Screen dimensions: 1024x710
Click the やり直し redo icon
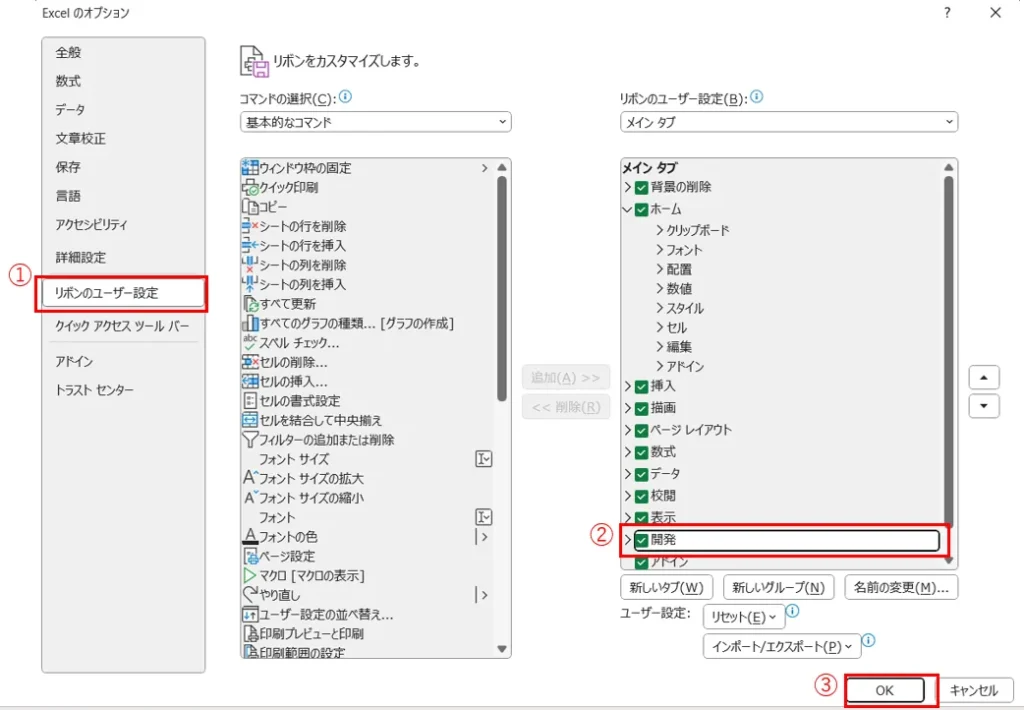click(x=250, y=594)
